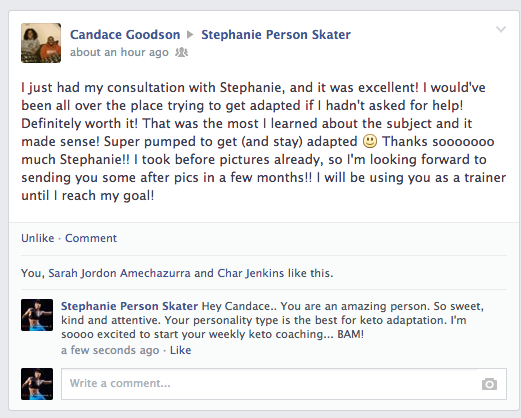The height and width of the screenshot is (418, 521).
Task: Open Char Jenkins' profile
Action: [x=251, y=273]
